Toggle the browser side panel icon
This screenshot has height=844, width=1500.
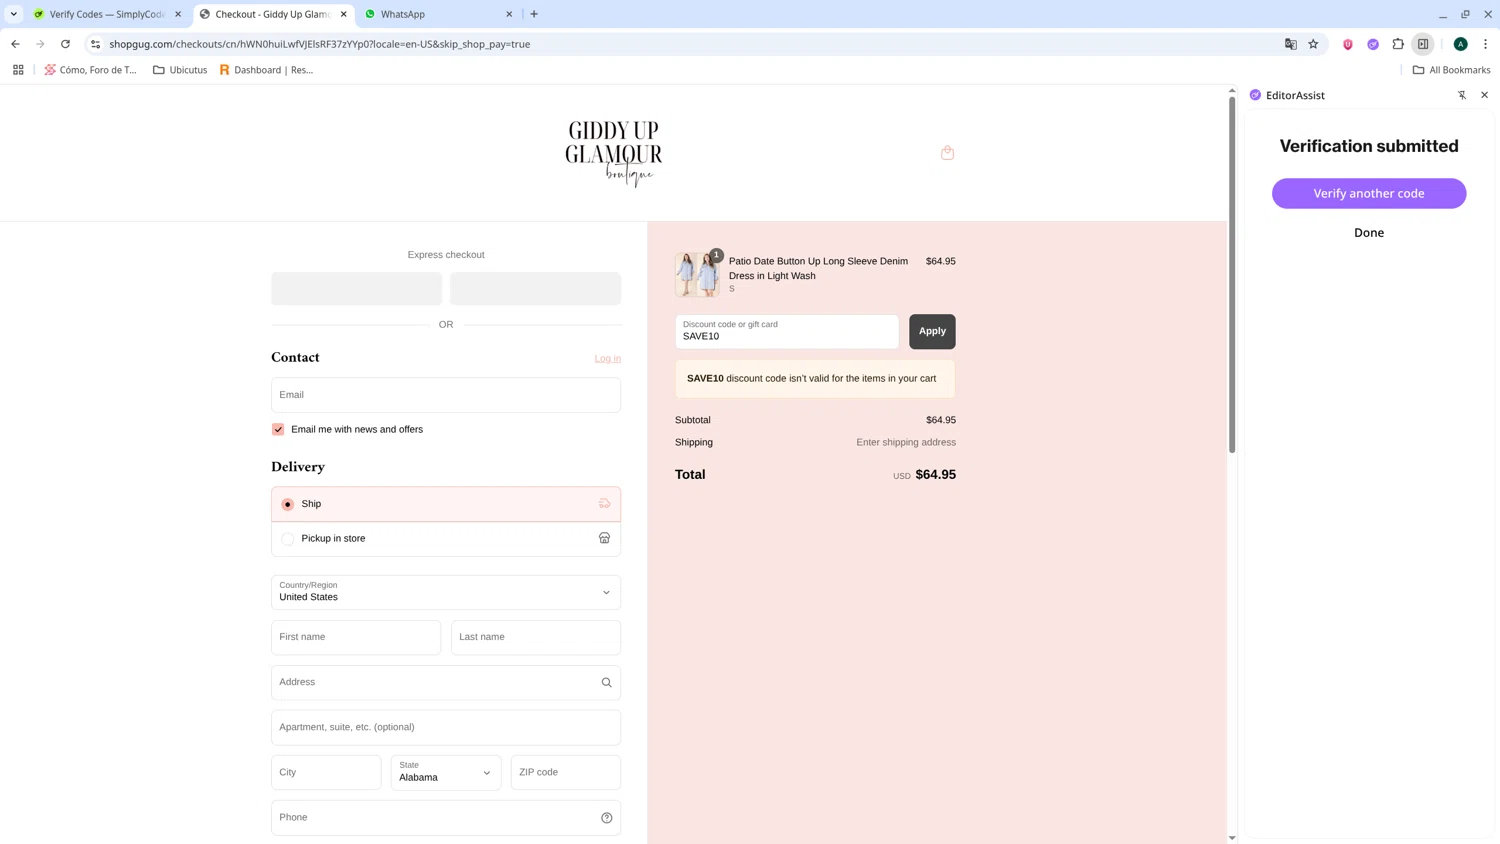(1423, 44)
